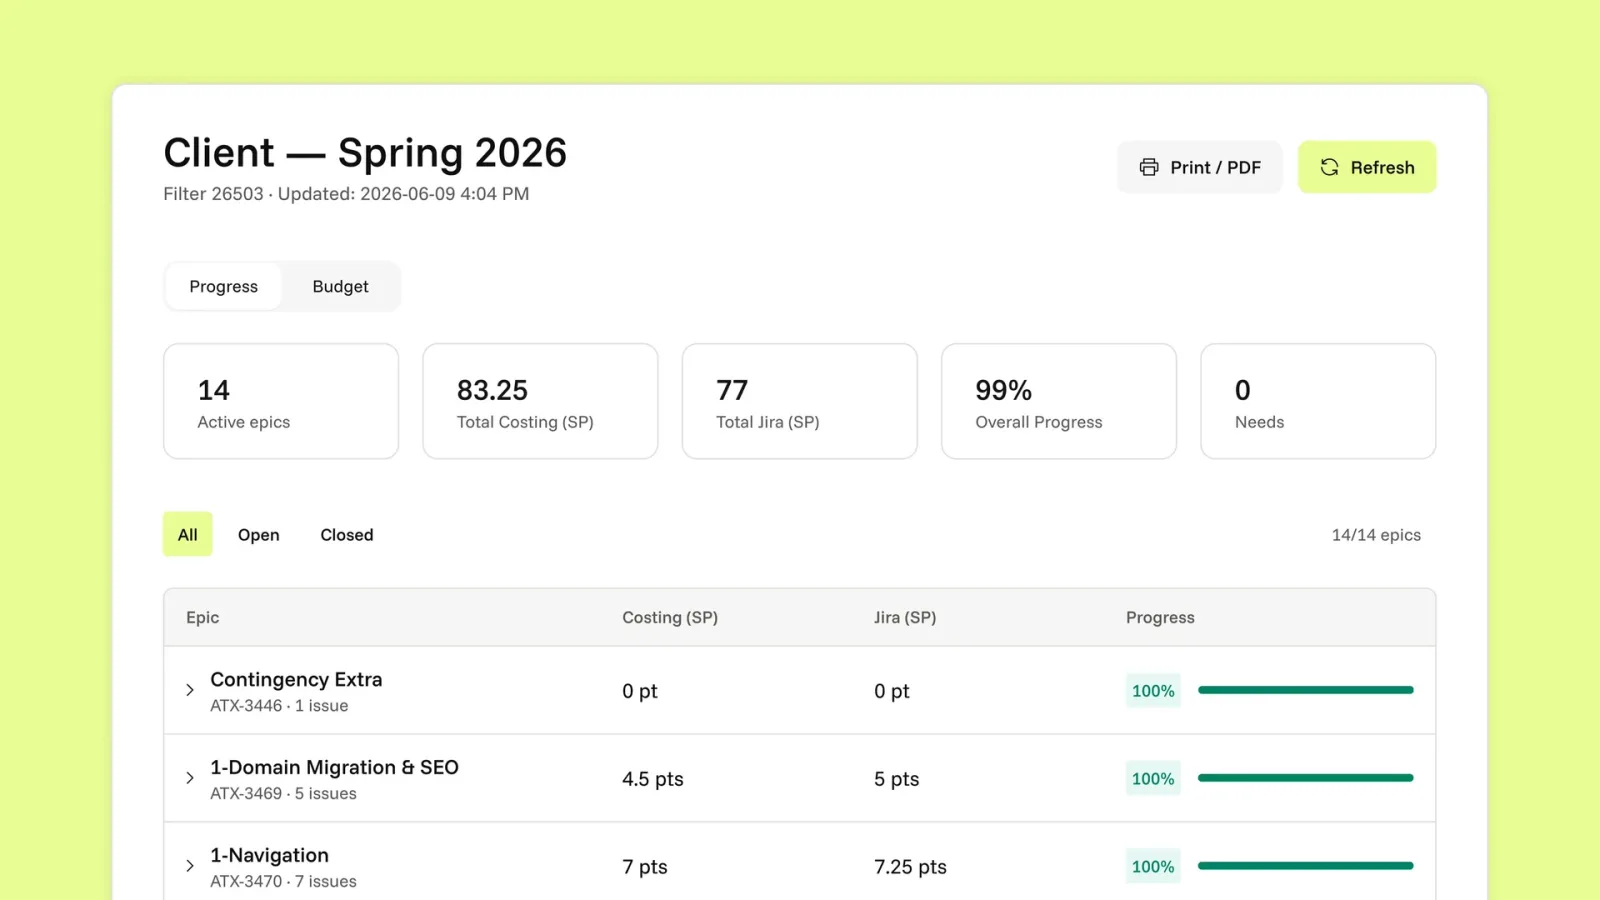The image size is (1600, 900).
Task: Click the Progress column header
Action: coord(1160,617)
